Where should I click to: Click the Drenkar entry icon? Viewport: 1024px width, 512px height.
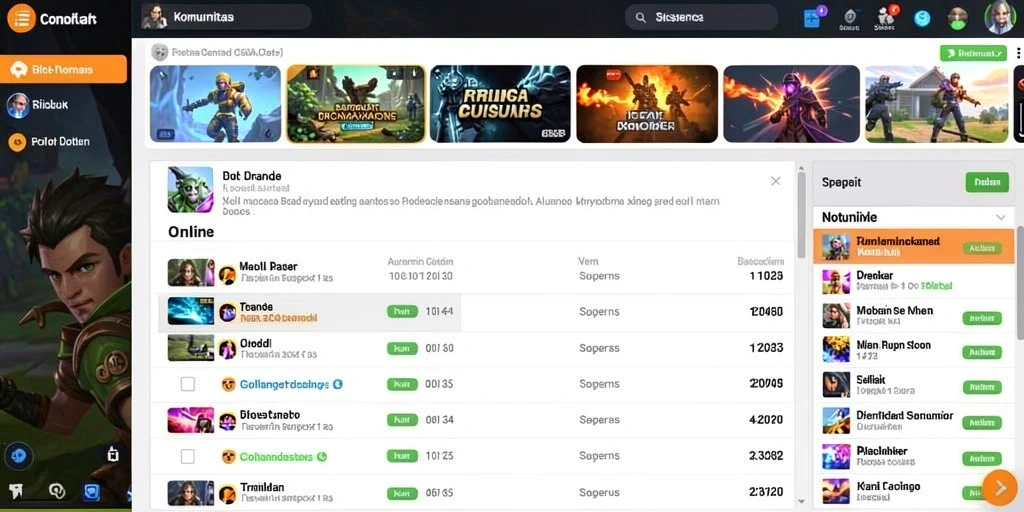tap(836, 281)
